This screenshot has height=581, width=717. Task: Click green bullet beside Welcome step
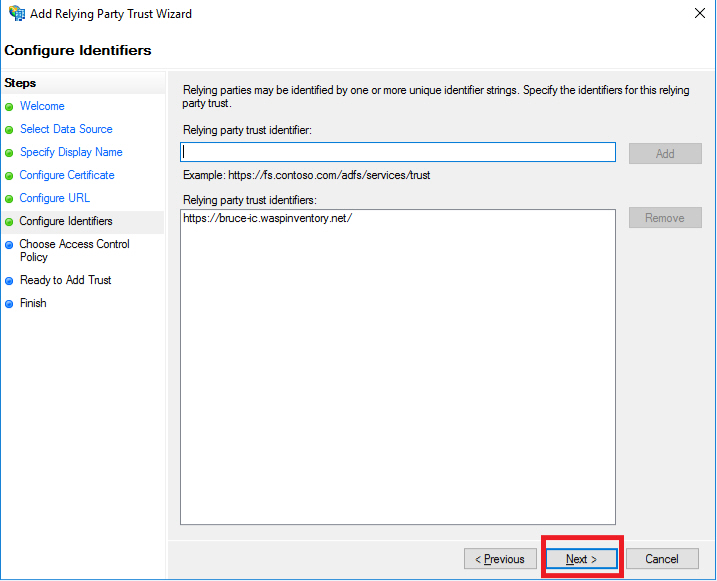pos(10,107)
